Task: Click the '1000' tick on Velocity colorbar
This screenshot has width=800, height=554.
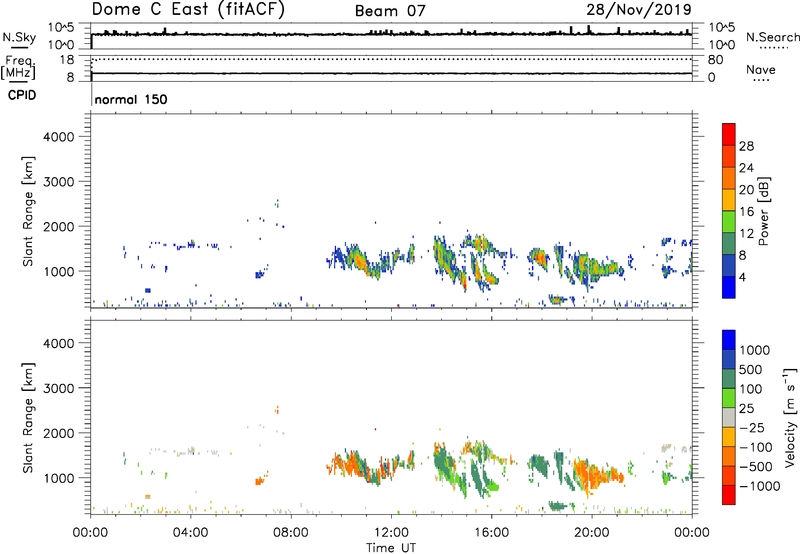Action: (755, 350)
